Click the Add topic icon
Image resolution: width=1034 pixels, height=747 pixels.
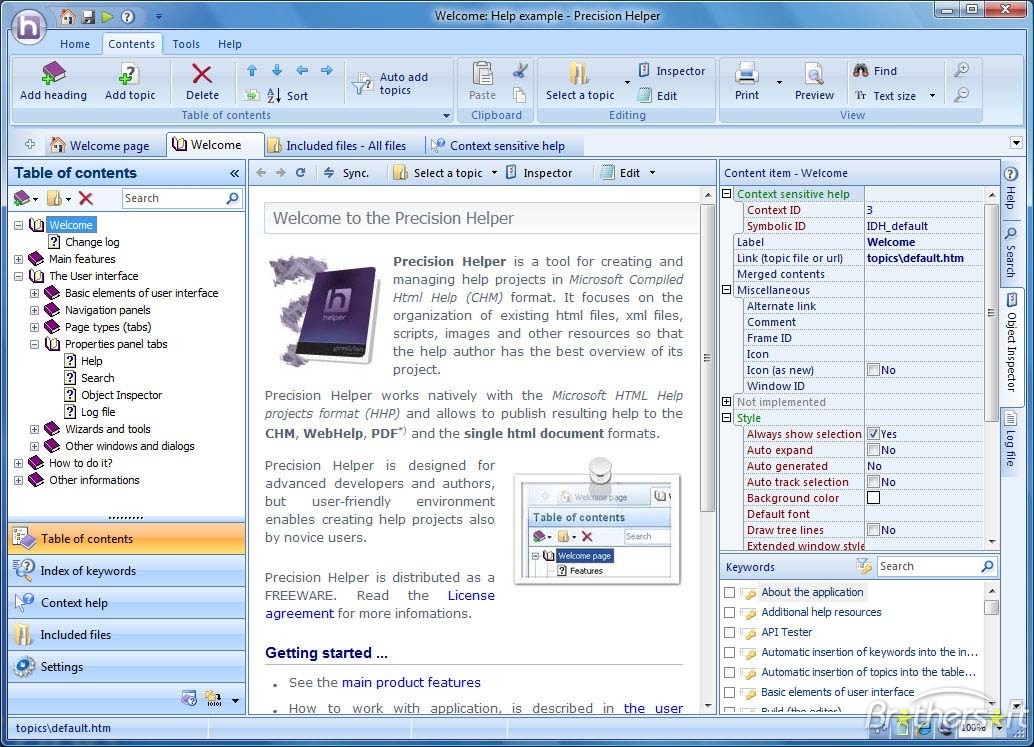tap(130, 73)
